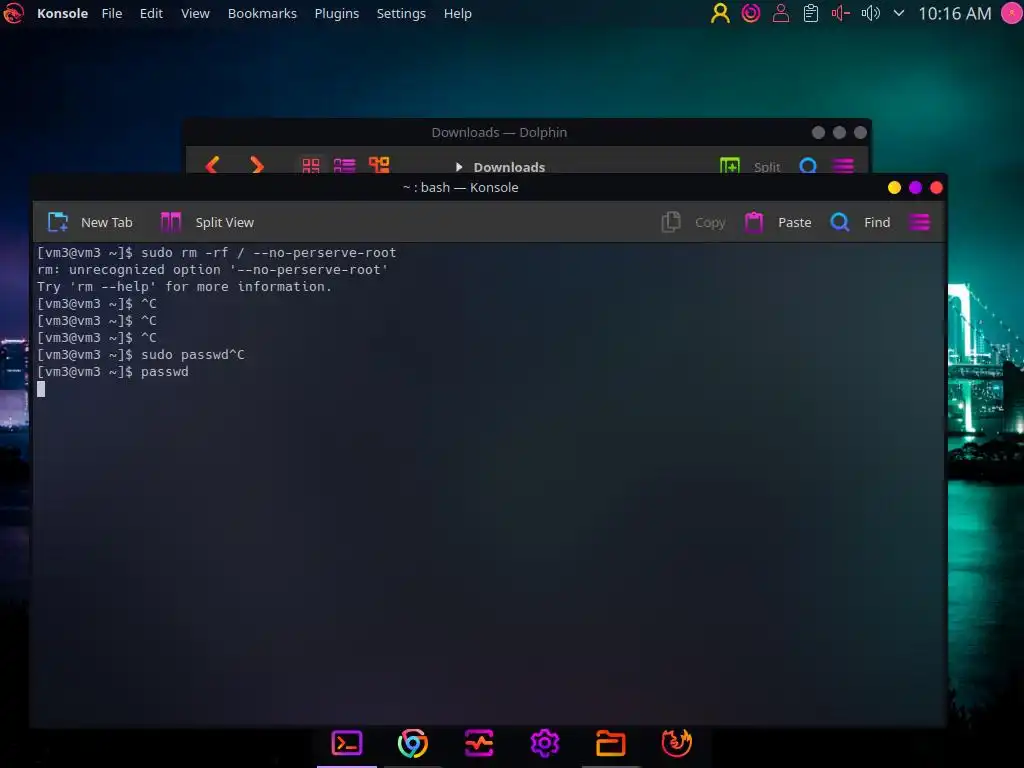Open Konsole hamburger menu
Viewport: 1024px width, 768px height.
[920, 222]
